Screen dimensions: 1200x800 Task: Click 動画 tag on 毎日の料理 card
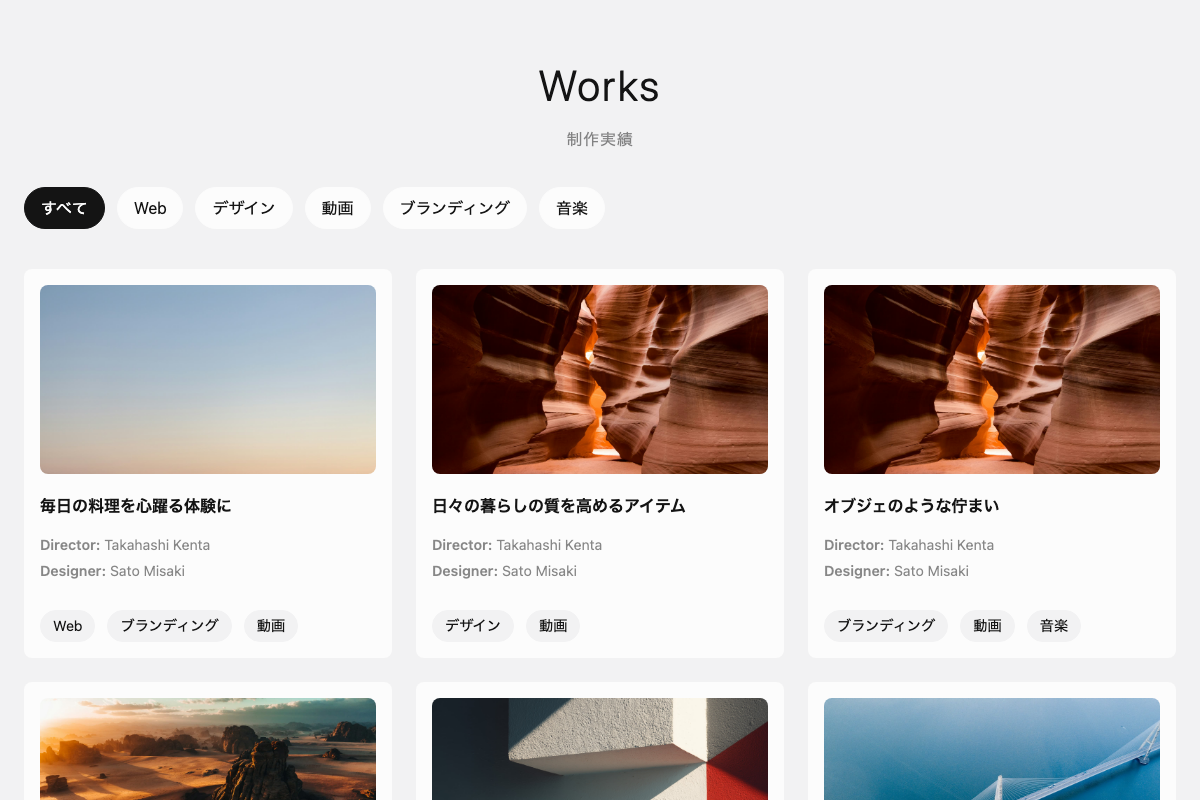click(271, 626)
